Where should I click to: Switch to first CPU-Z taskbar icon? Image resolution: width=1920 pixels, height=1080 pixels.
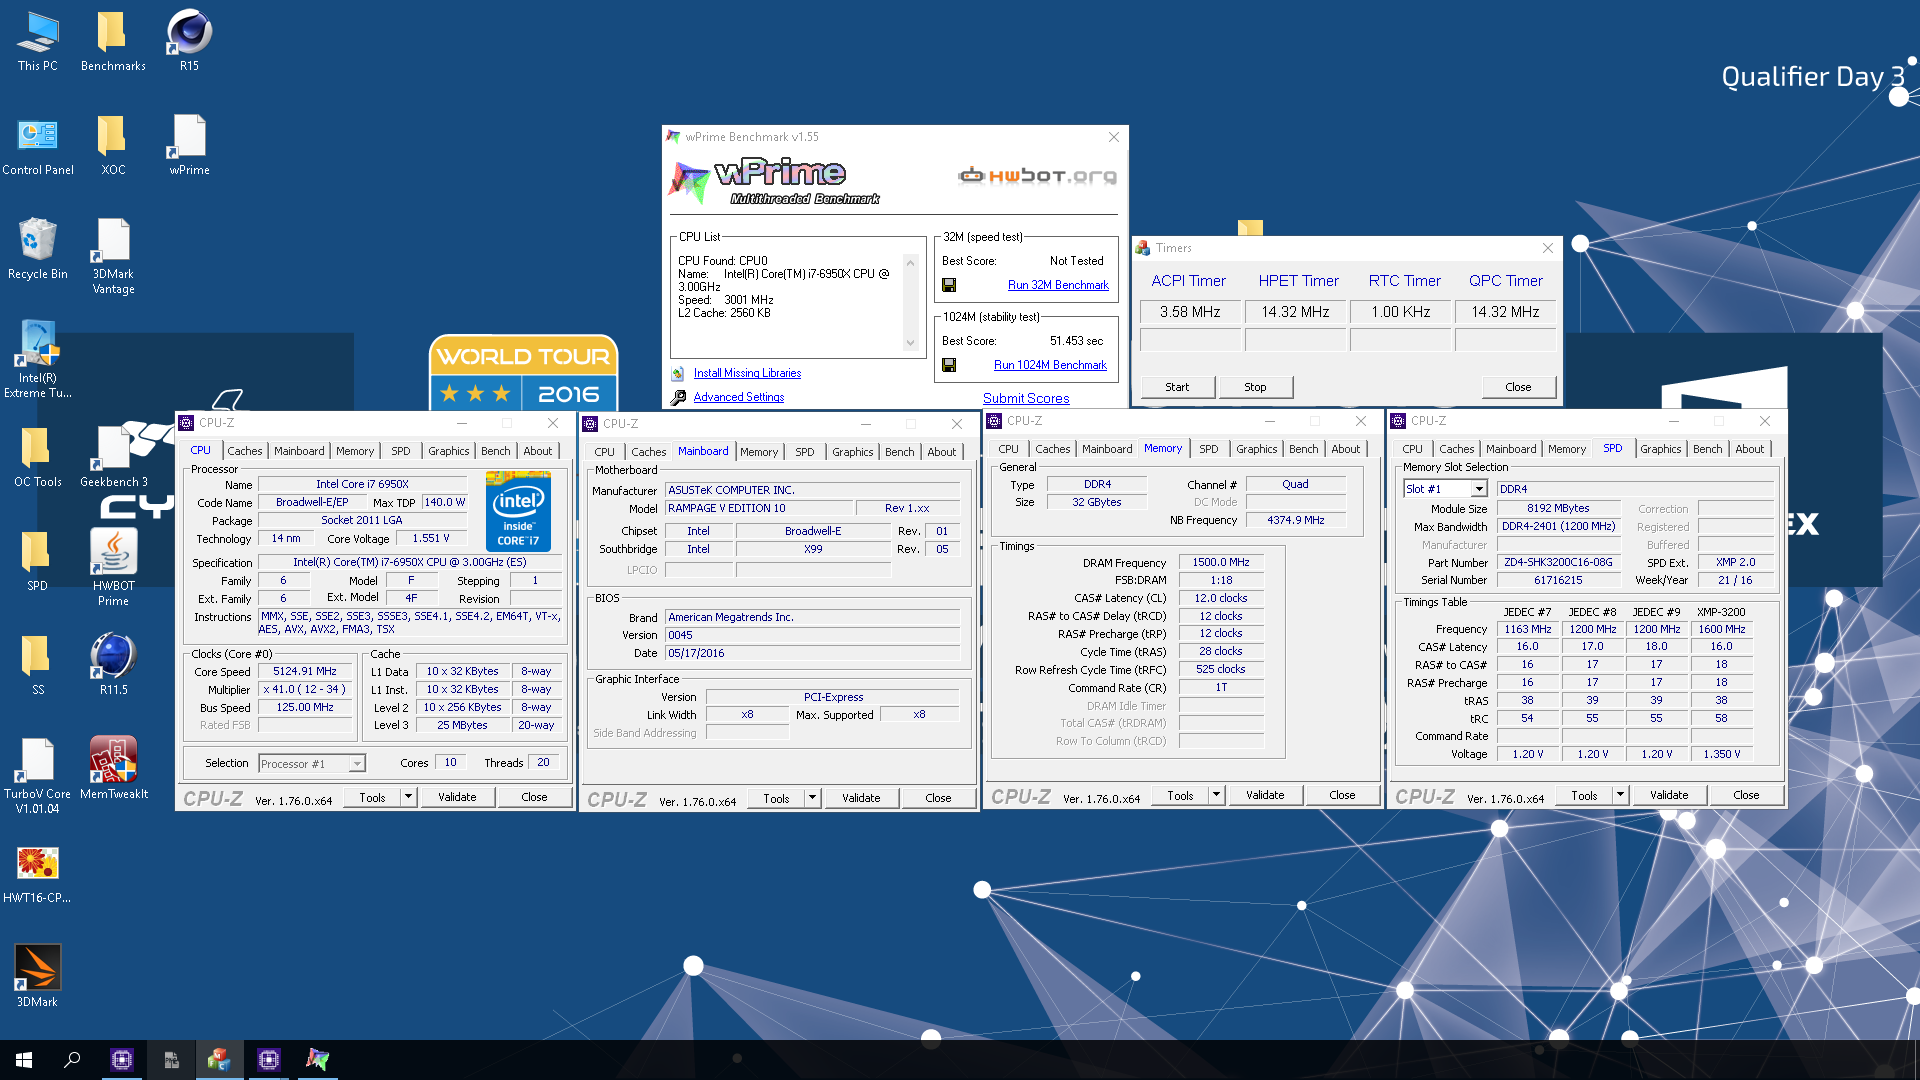point(122,1060)
